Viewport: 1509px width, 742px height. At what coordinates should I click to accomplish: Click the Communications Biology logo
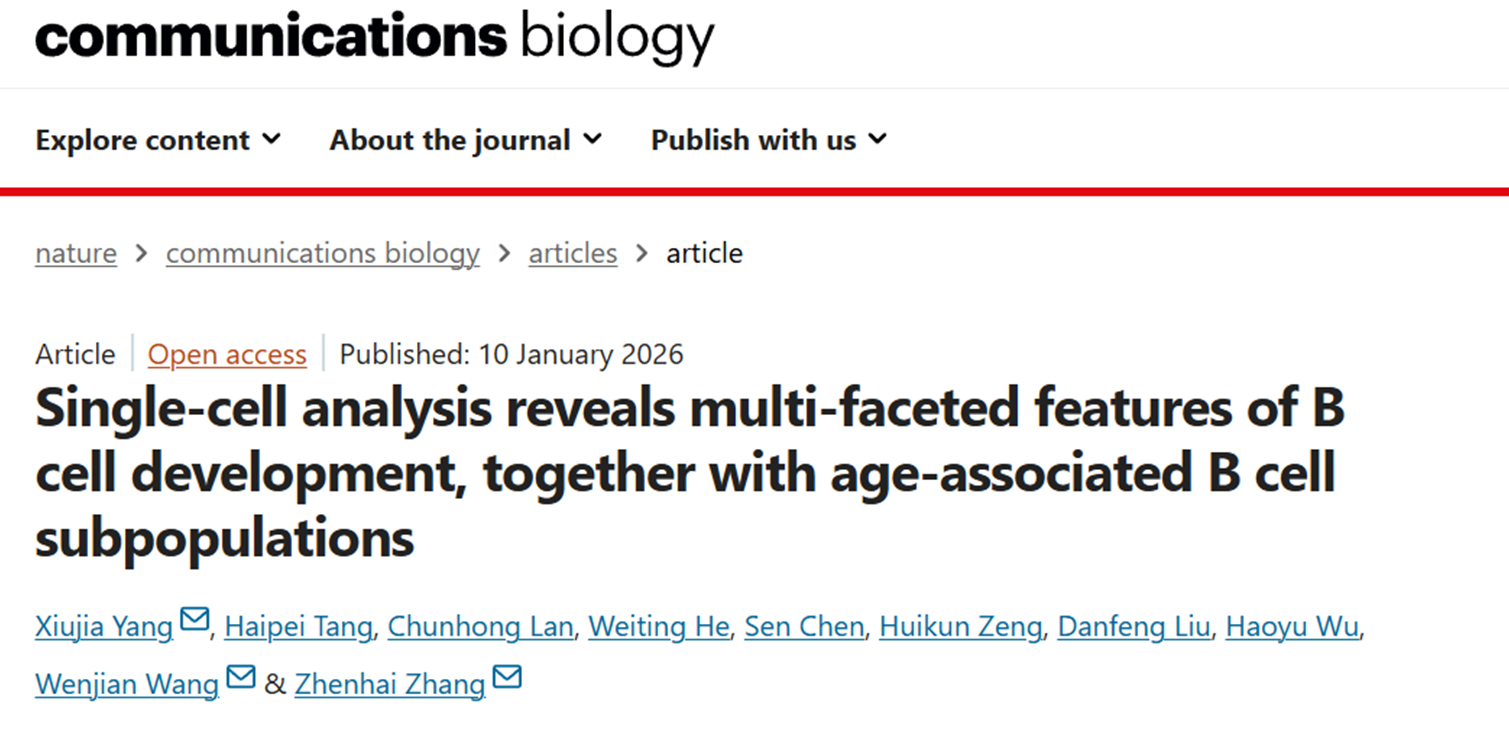(x=374, y=37)
